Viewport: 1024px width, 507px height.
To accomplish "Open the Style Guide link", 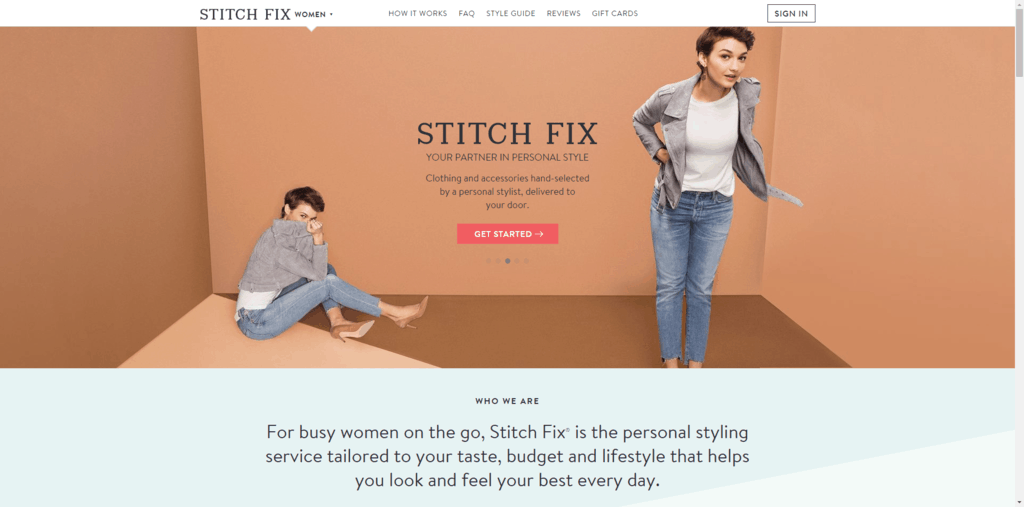I will (x=510, y=13).
